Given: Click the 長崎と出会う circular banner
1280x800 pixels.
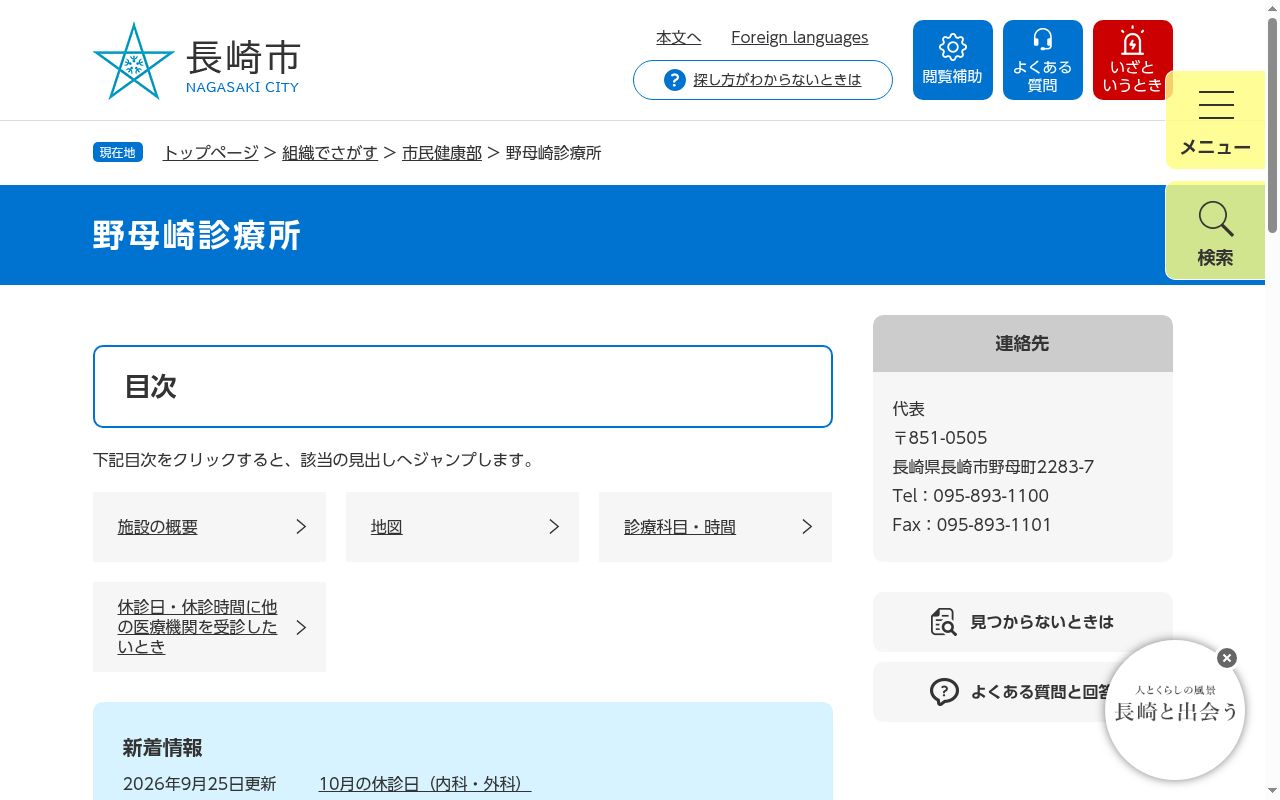Looking at the screenshot, I should (x=1175, y=710).
